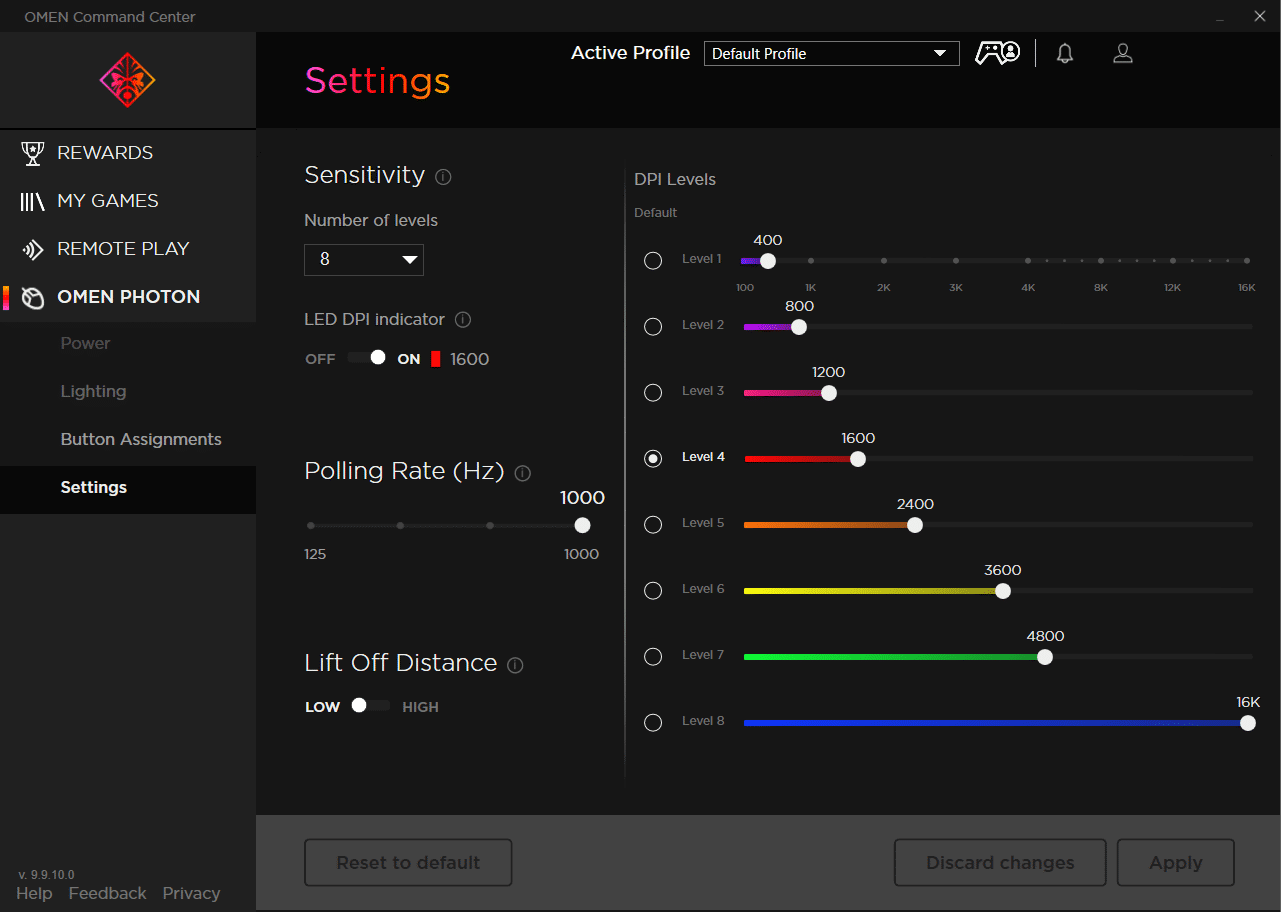Click the Apply button
Viewport: 1281px width, 912px height.
1175,863
